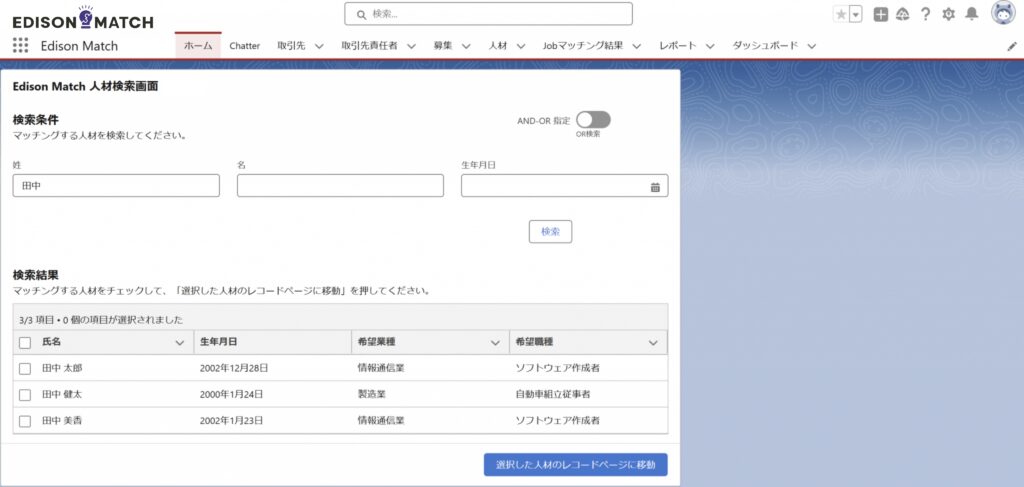Open Salesforce Help question mark icon
This screenshot has height=487, width=1024.
pyautogui.click(x=925, y=14)
